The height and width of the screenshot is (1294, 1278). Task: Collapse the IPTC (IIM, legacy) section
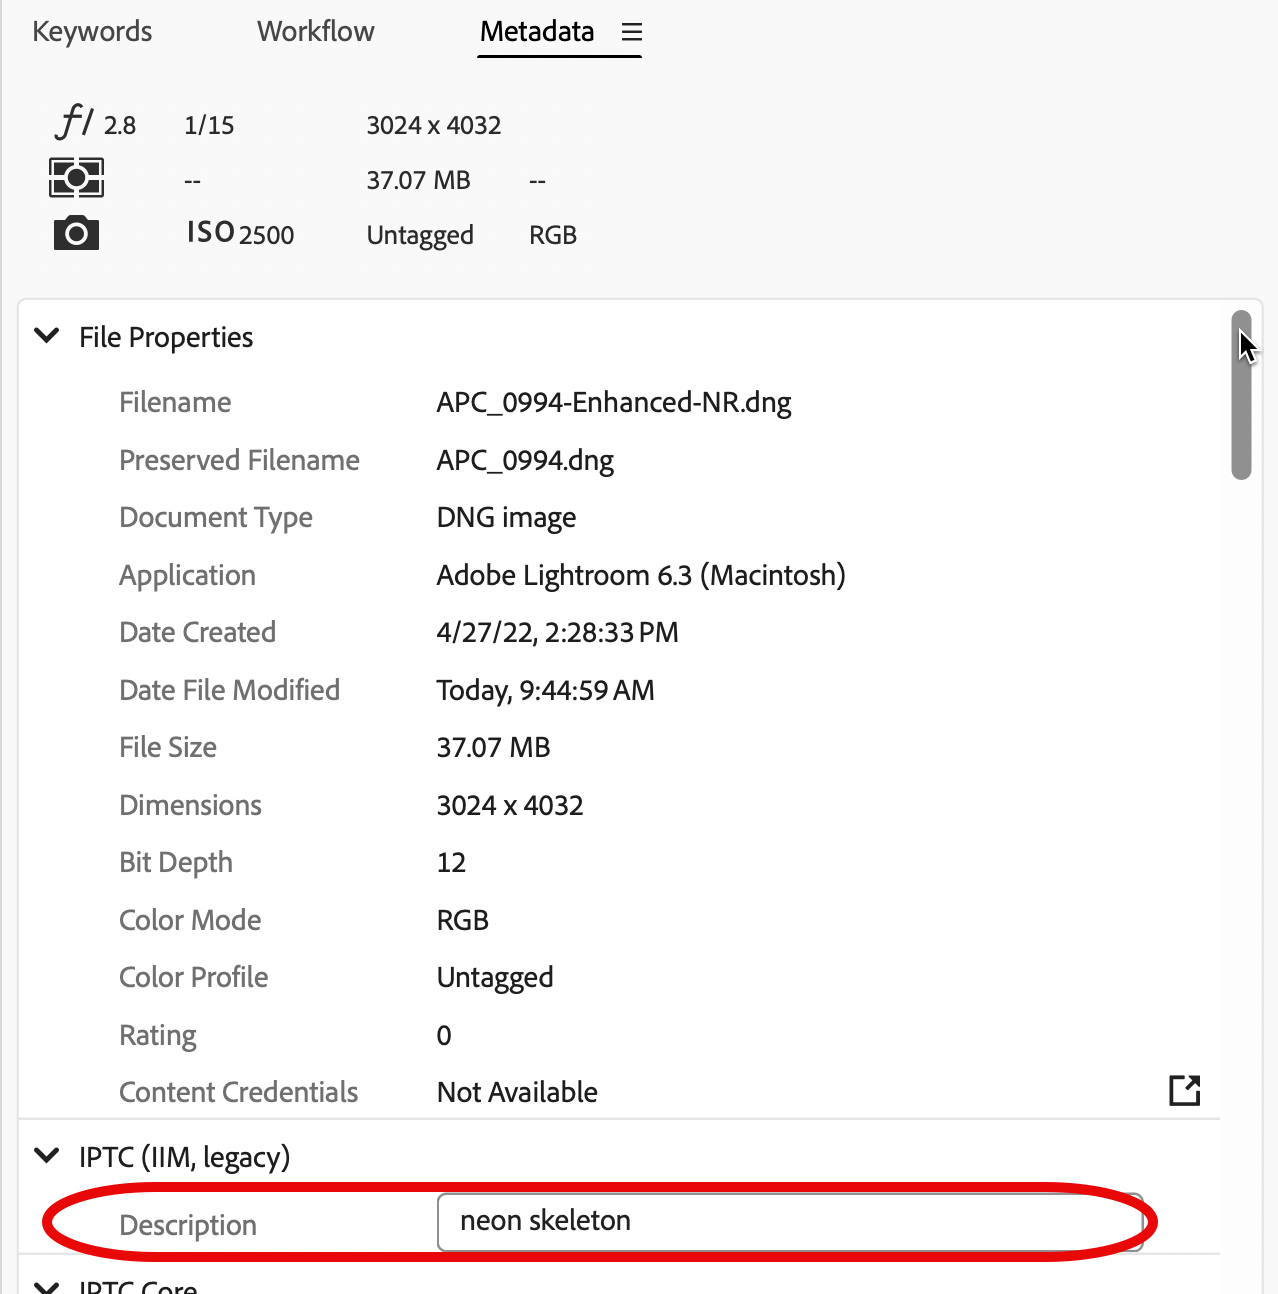[x=46, y=1156]
